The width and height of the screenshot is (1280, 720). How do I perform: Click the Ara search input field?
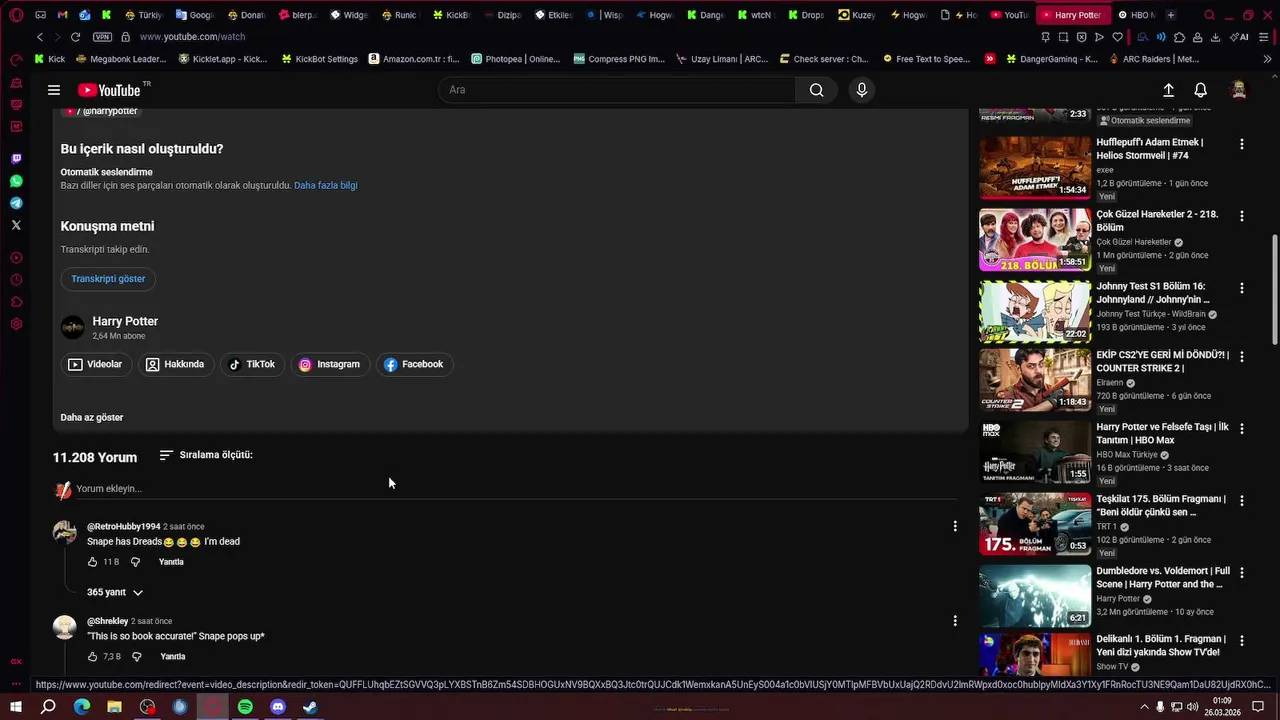point(618,90)
